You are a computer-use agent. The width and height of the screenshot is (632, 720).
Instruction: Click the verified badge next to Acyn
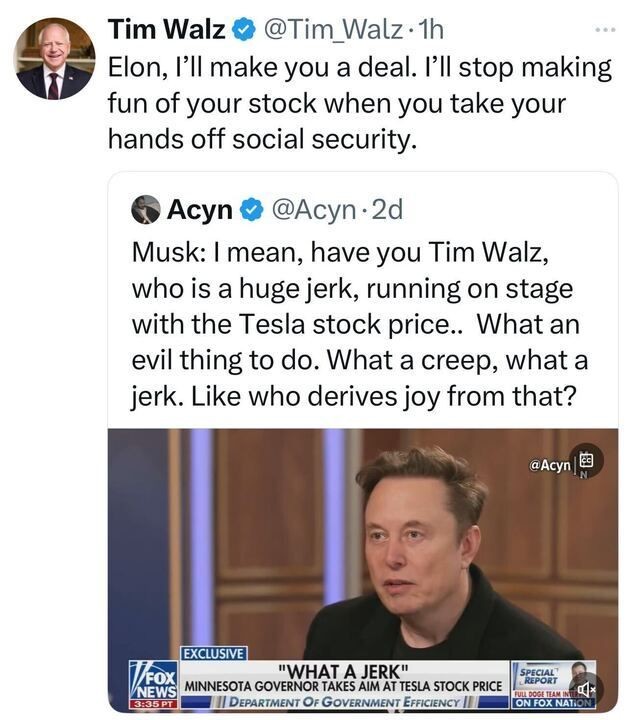point(253,210)
